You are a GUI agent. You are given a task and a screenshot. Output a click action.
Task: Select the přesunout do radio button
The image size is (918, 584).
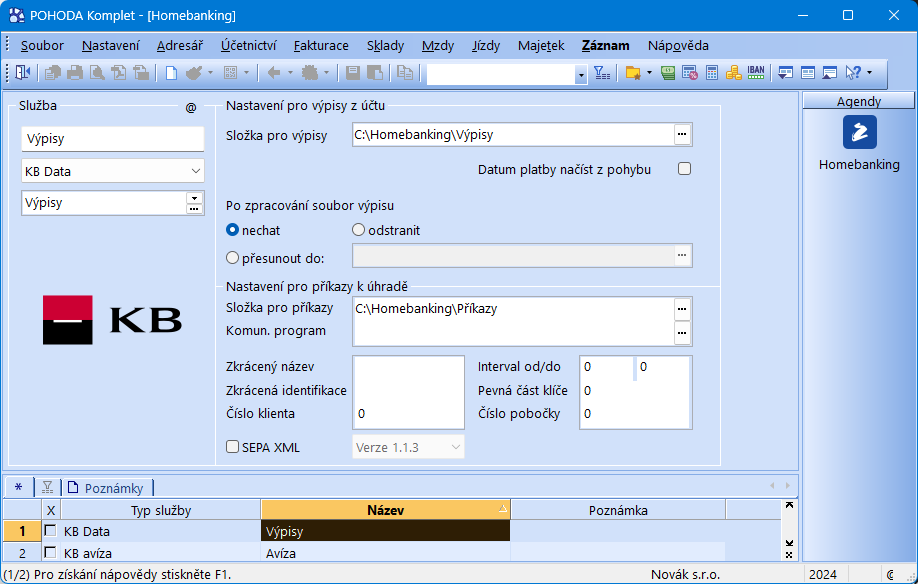coord(232,257)
